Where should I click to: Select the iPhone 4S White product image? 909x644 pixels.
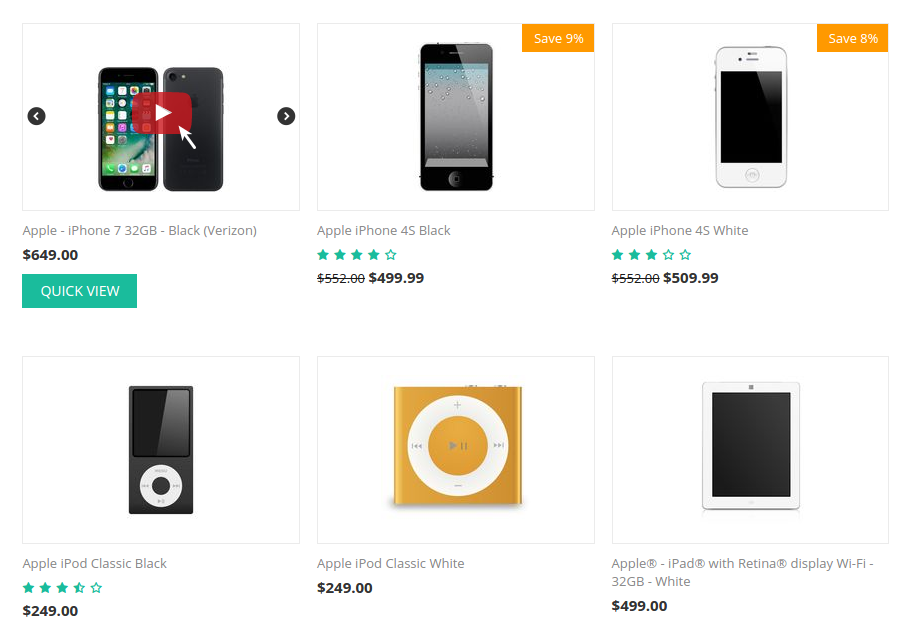751,117
